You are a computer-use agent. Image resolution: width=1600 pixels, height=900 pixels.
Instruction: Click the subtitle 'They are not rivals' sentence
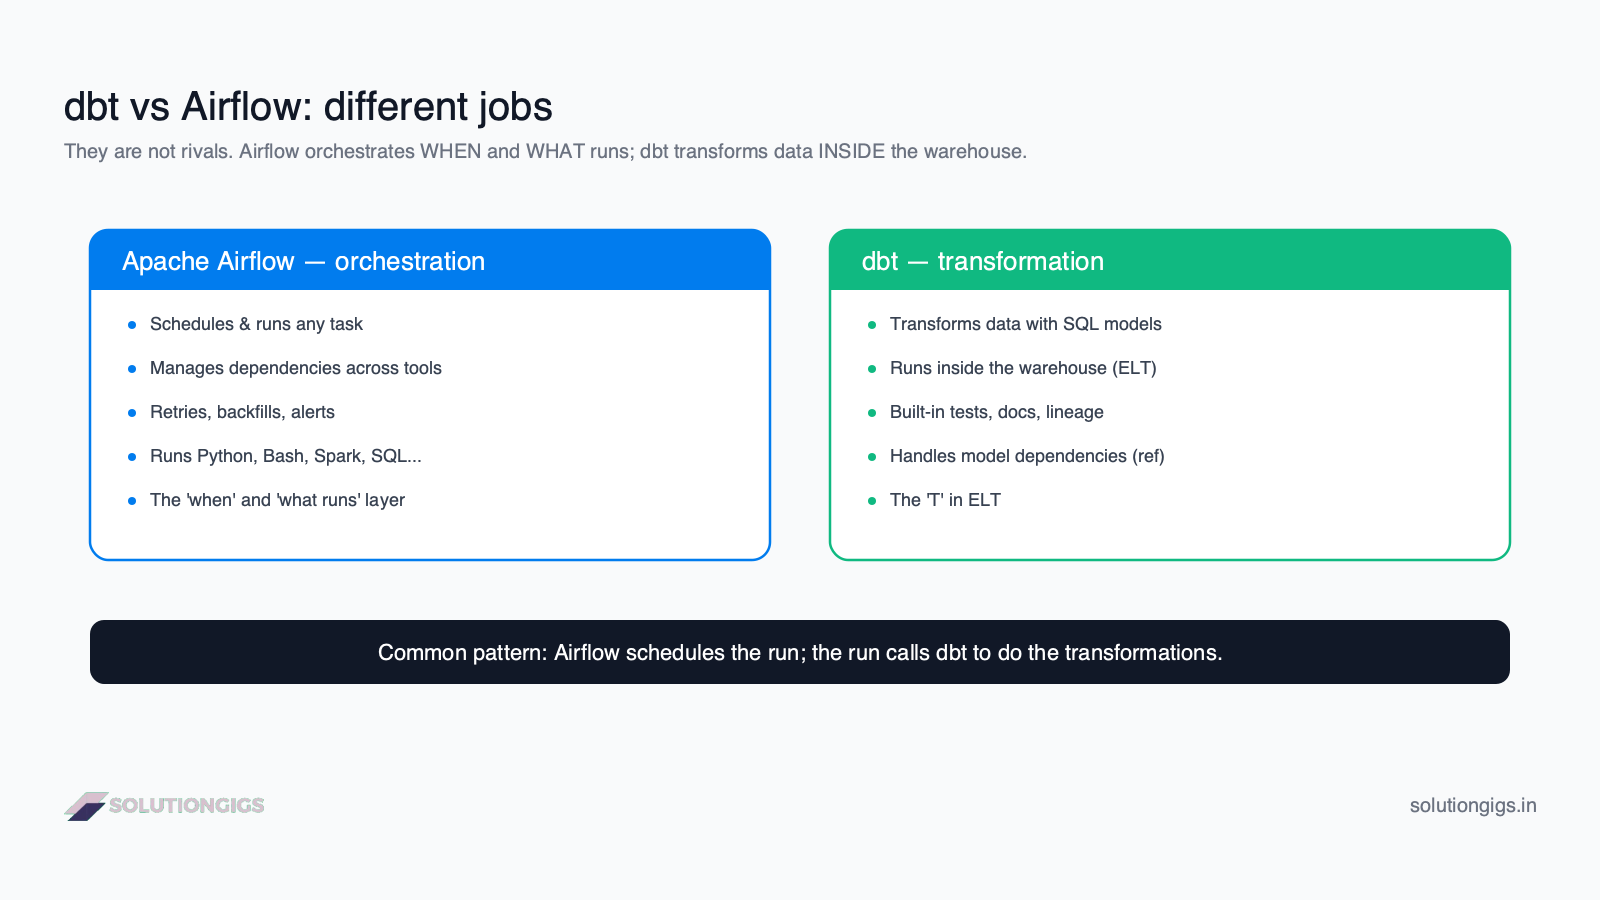(x=545, y=151)
